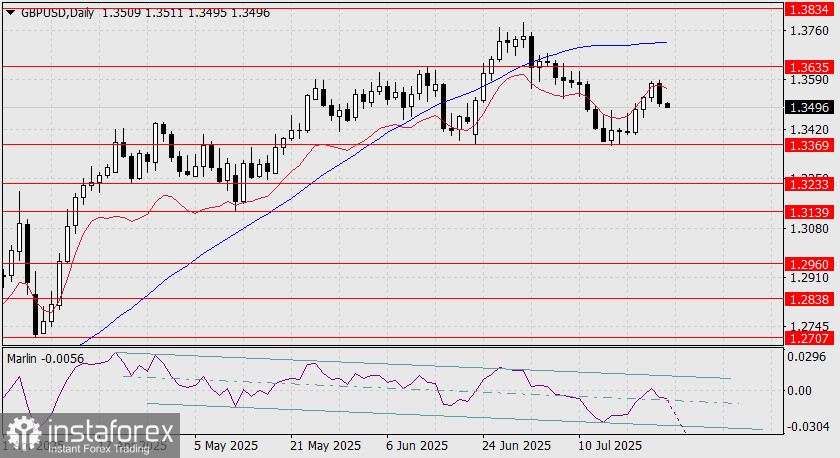Select the 1.3139 red price level label

[x=809, y=213]
